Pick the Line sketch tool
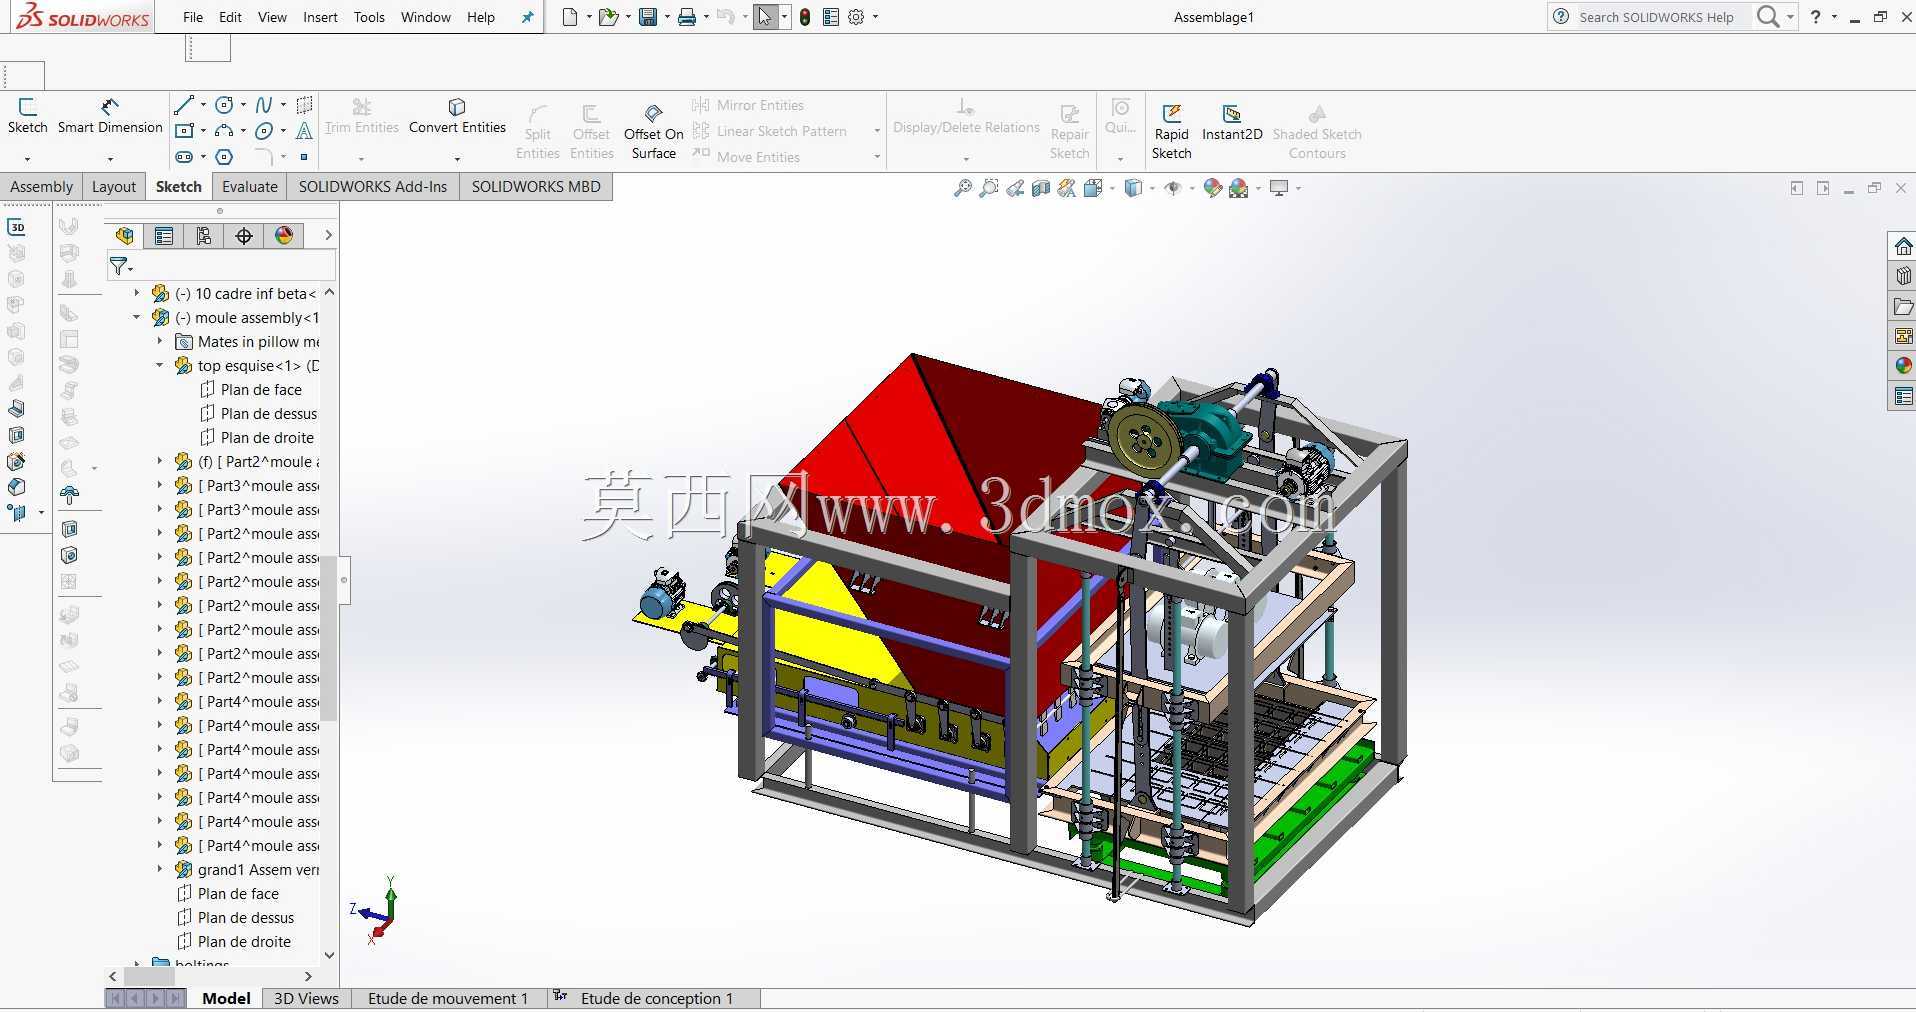The height and width of the screenshot is (1012, 1916). point(183,105)
